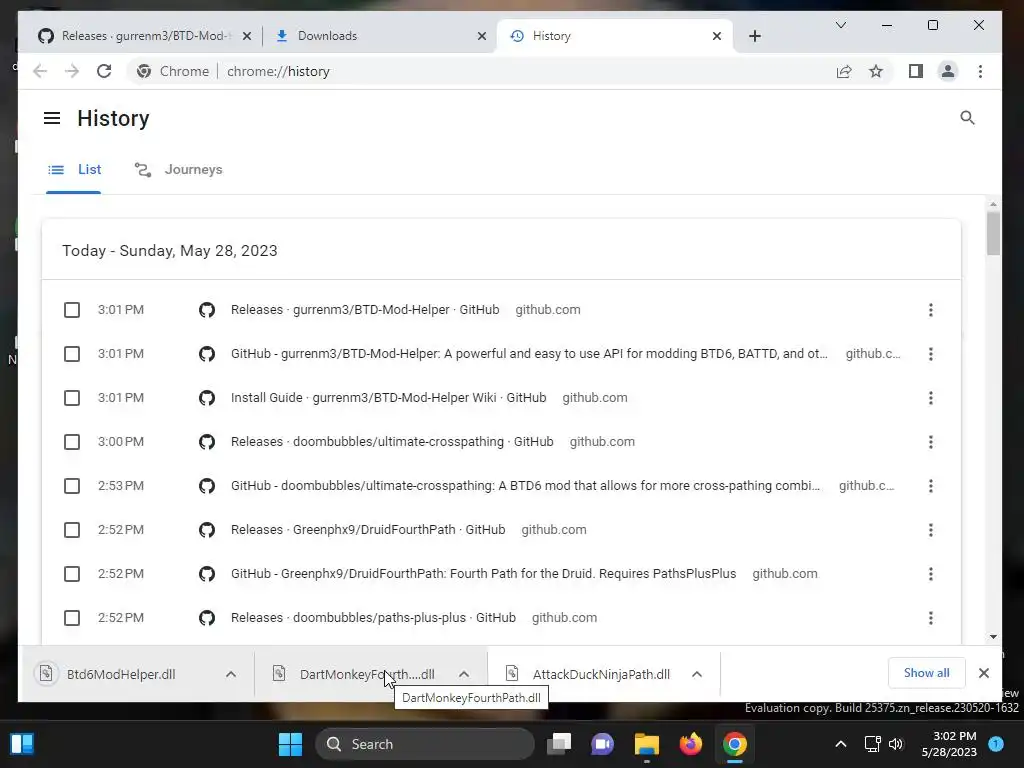This screenshot has width=1024, height=768.
Task: Switch to the List tab
Action: click(x=74, y=170)
